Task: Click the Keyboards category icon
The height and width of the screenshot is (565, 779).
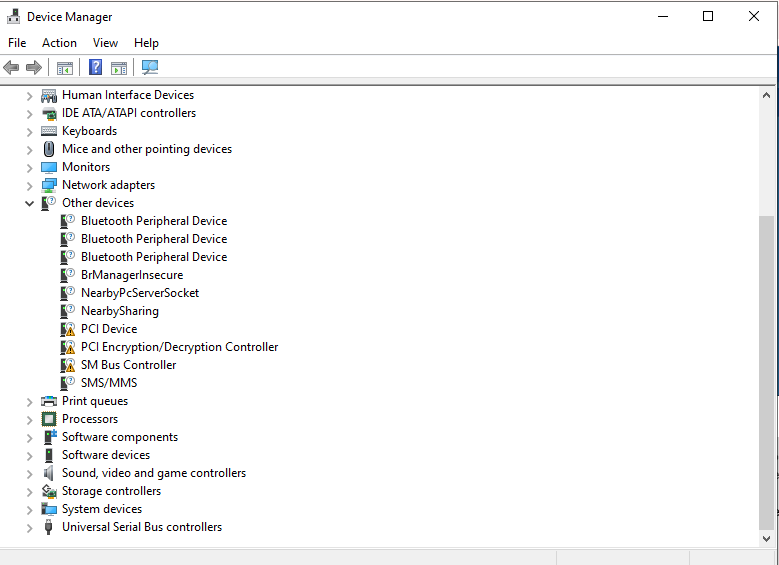Action: tap(49, 131)
